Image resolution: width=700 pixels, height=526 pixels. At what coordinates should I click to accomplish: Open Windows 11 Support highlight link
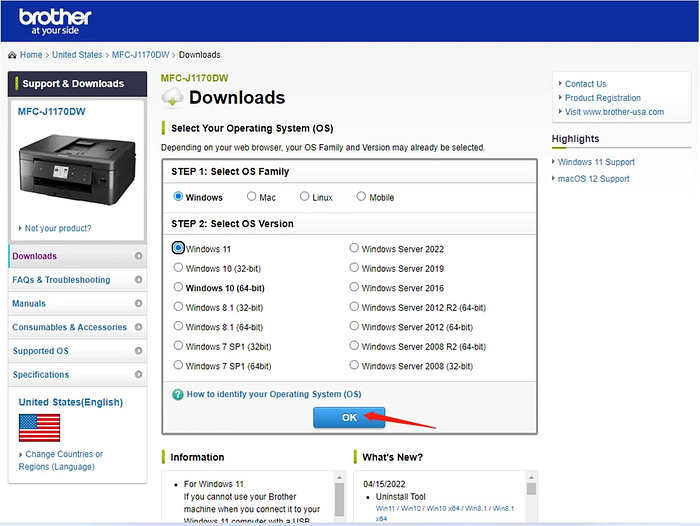(596, 162)
